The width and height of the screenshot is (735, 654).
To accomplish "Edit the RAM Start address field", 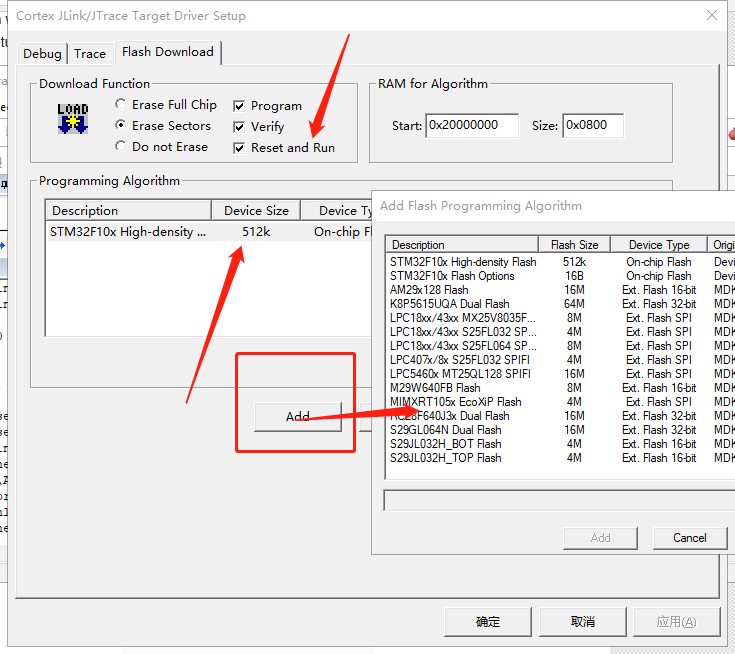I will pyautogui.click(x=472, y=125).
